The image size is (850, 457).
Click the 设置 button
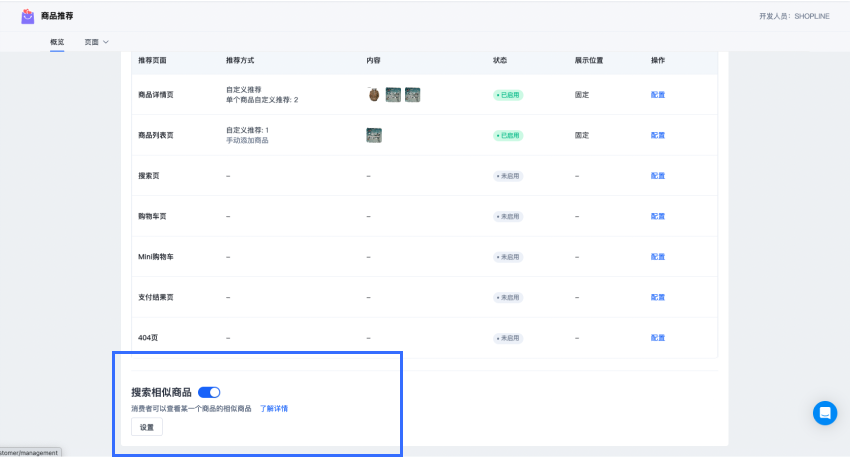click(147, 427)
